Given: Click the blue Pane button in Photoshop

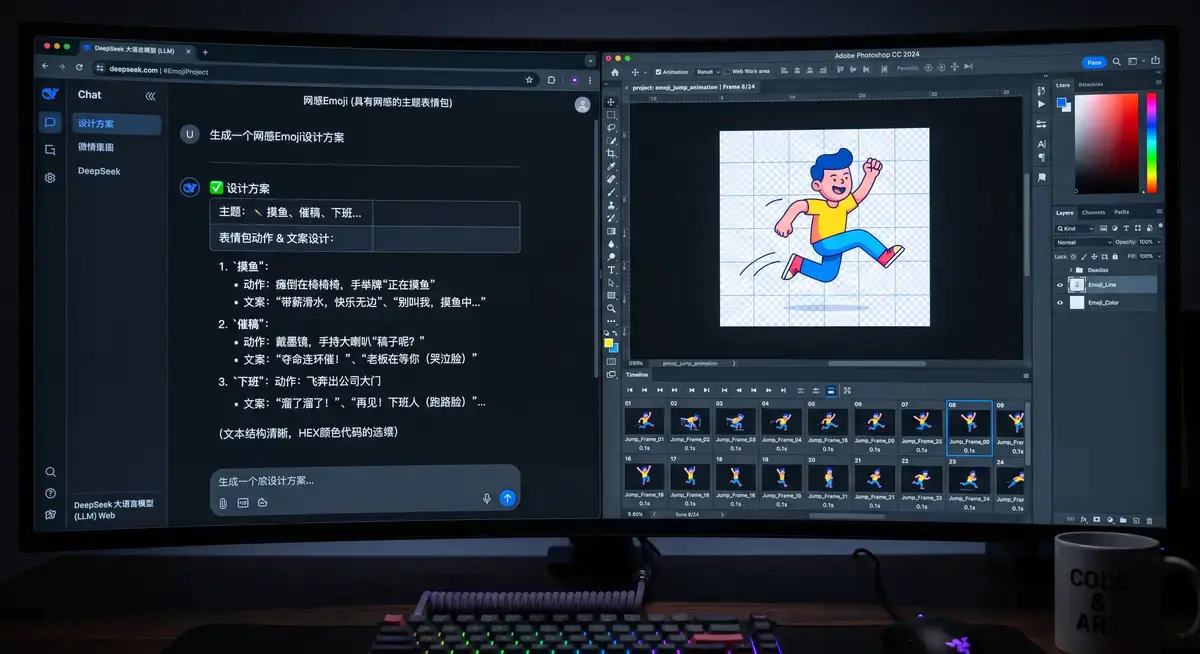Looking at the screenshot, I should (x=1094, y=62).
